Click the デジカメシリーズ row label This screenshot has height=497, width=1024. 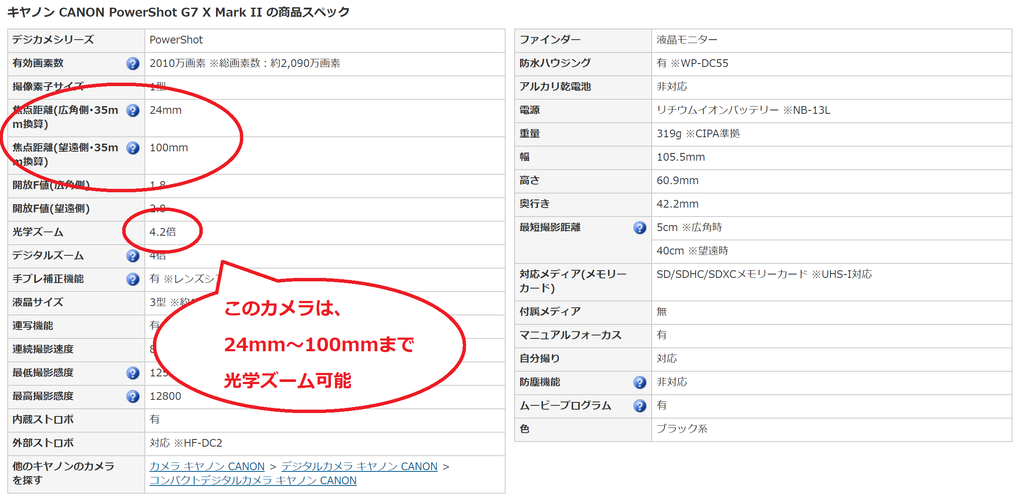coord(53,40)
